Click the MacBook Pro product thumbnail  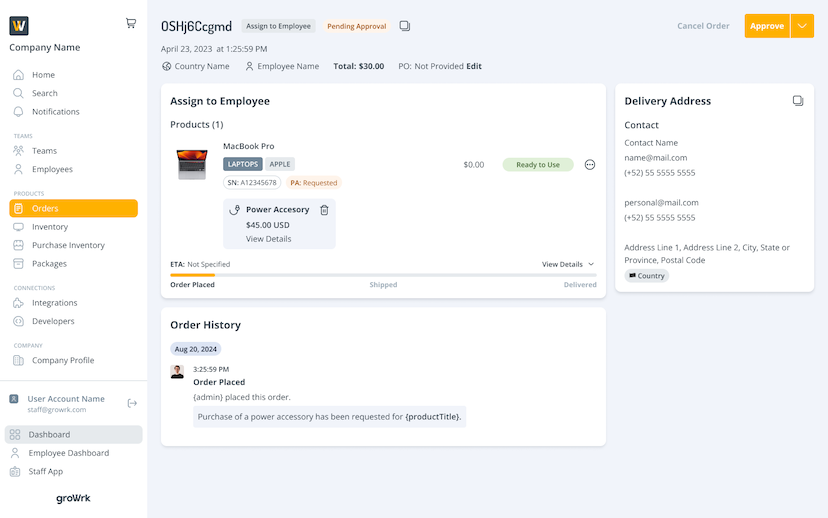tap(192, 165)
